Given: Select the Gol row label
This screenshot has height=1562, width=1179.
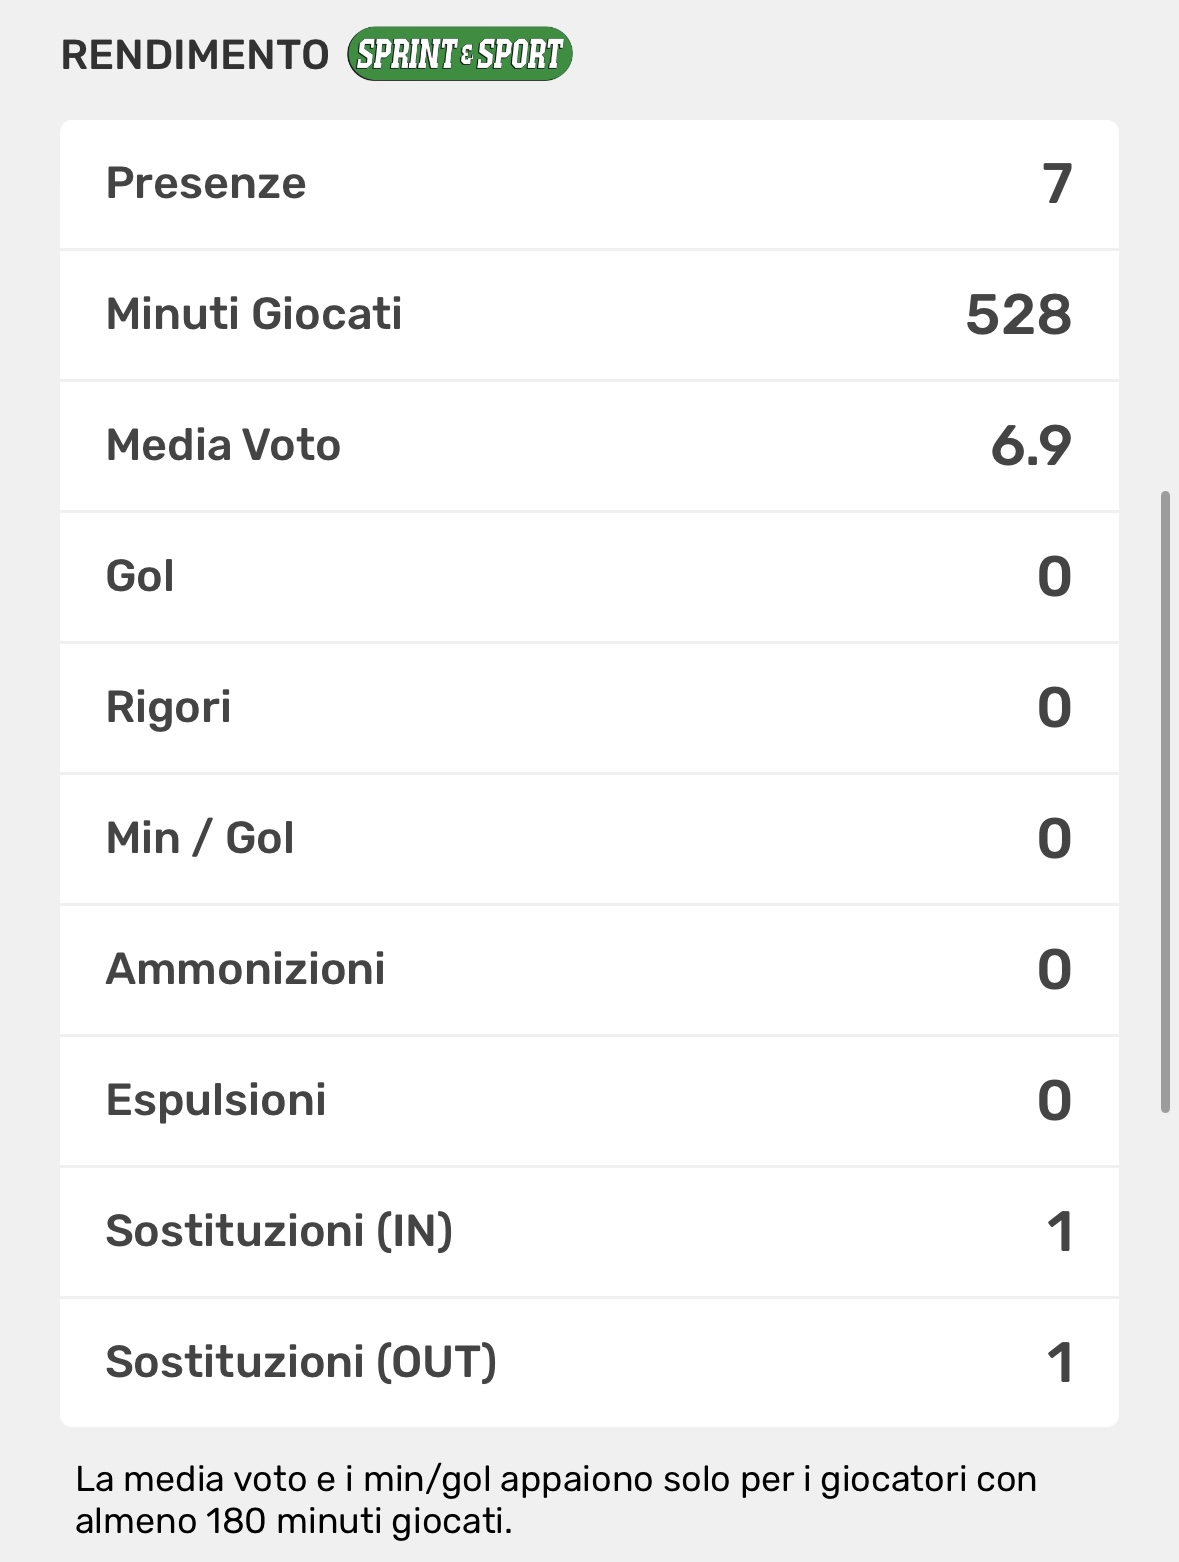Looking at the screenshot, I should pyautogui.click(x=140, y=576).
